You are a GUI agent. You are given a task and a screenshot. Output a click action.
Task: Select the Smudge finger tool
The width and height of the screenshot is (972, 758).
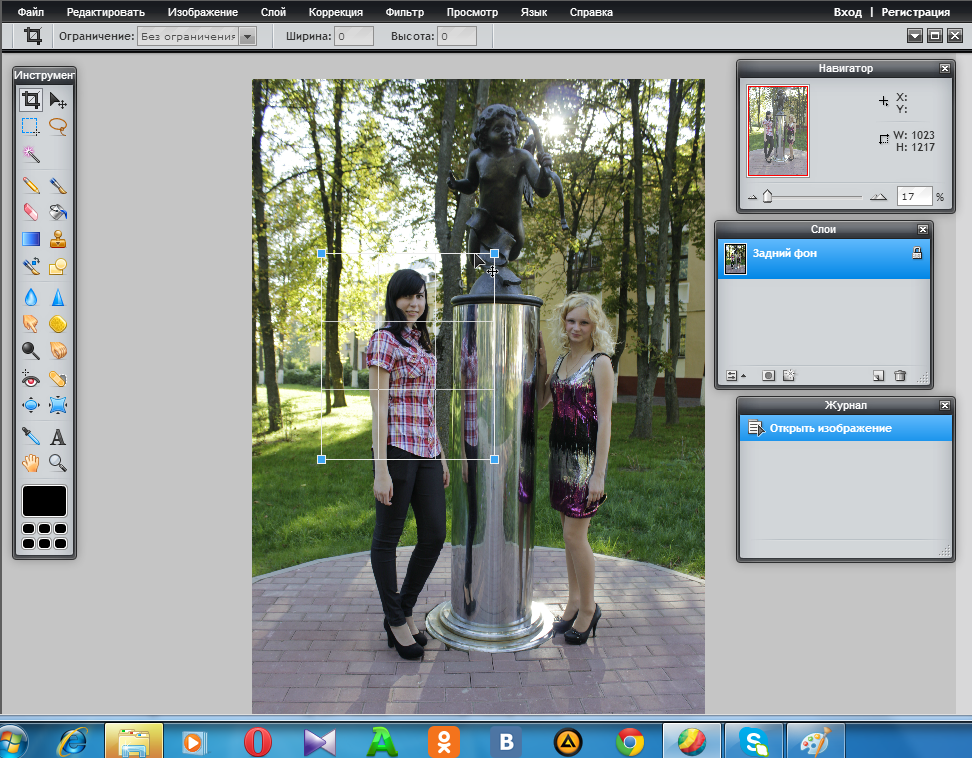click(30, 324)
